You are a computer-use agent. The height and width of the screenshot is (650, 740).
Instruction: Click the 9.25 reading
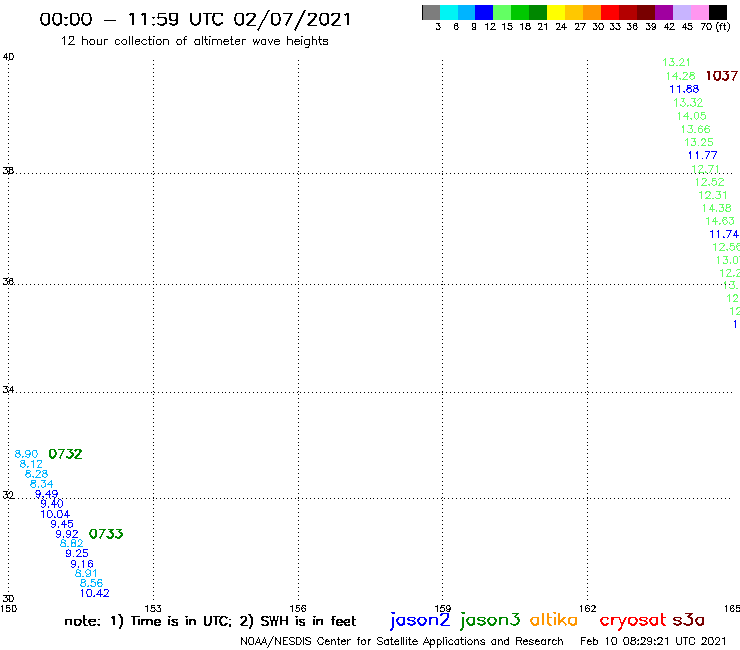77,553
